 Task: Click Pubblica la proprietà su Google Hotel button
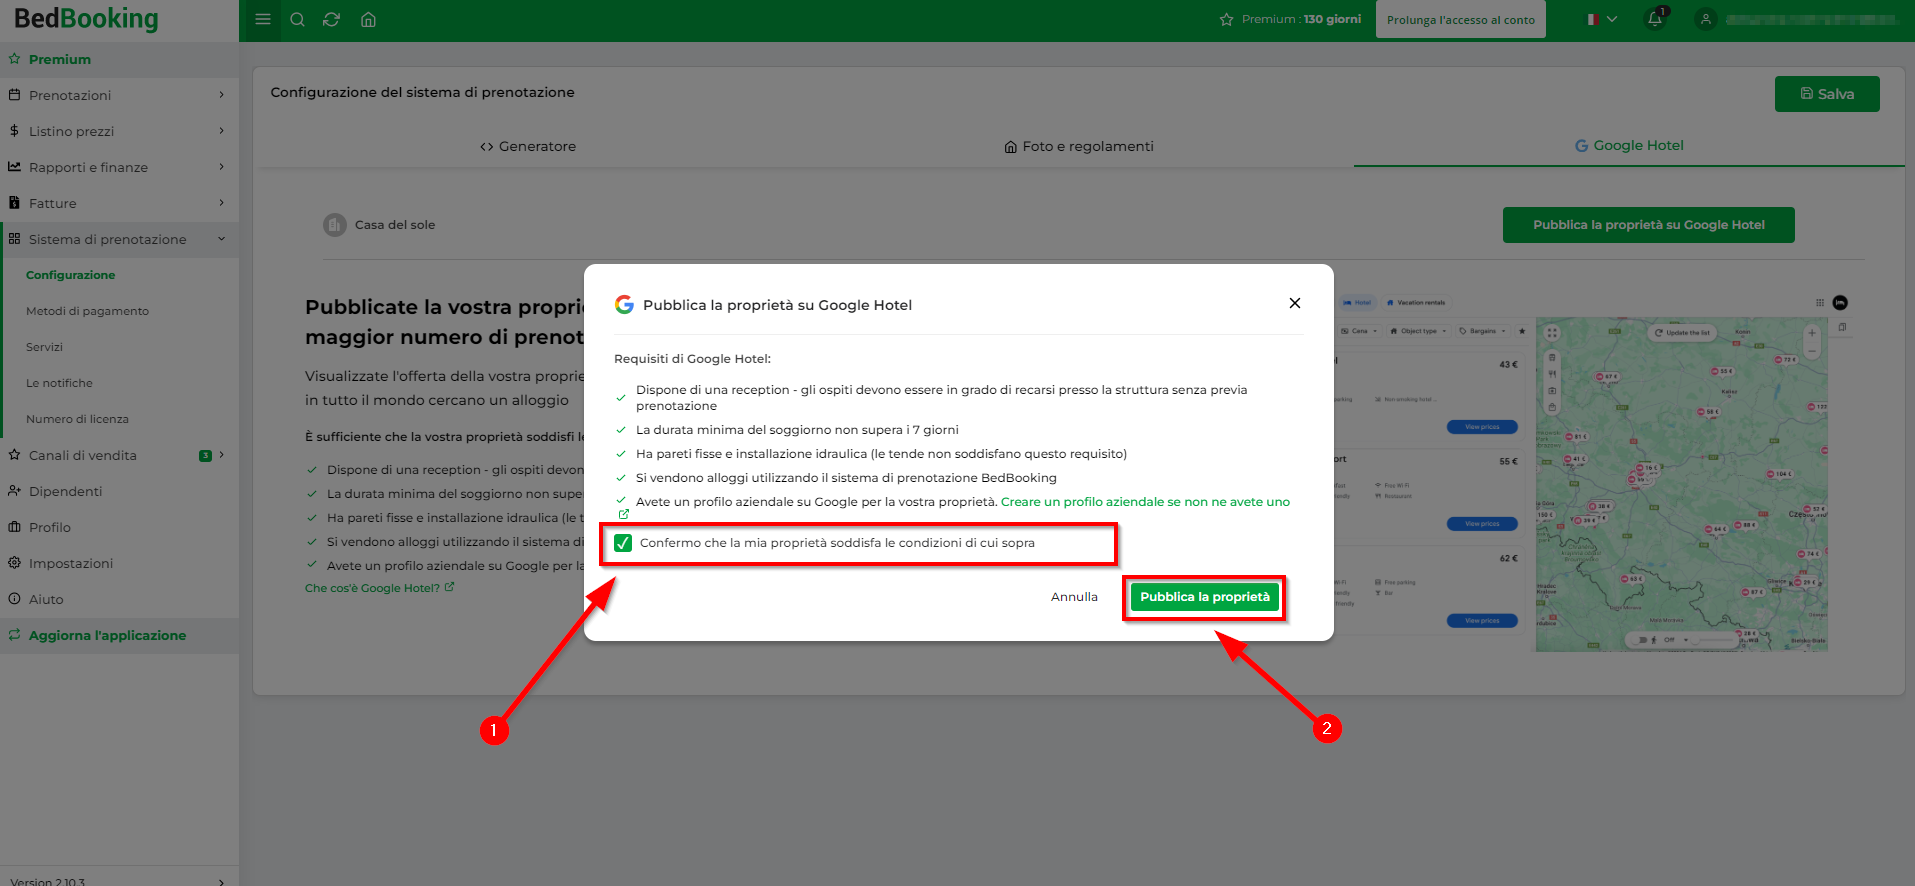tap(1648, 225)
